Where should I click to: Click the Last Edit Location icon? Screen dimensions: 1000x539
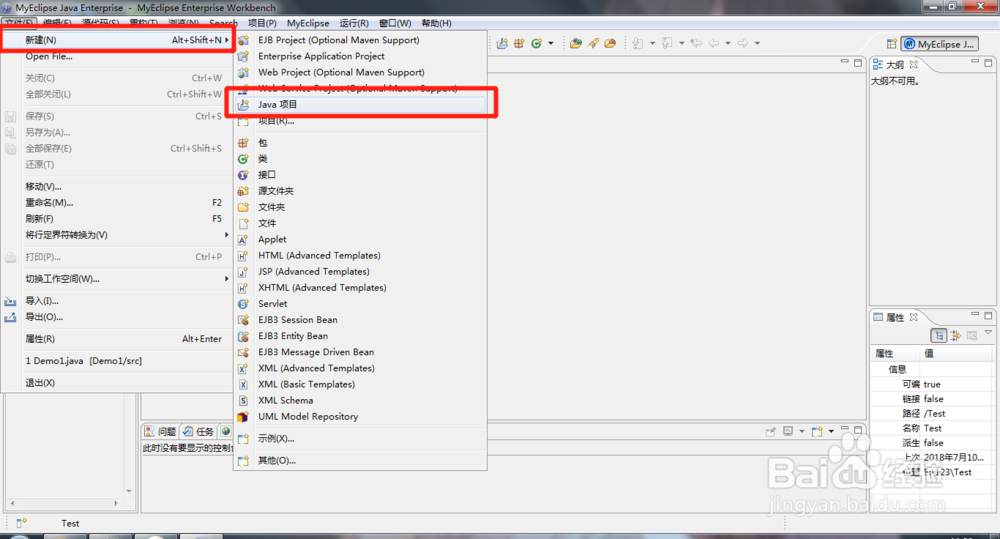tap(696, 43)
